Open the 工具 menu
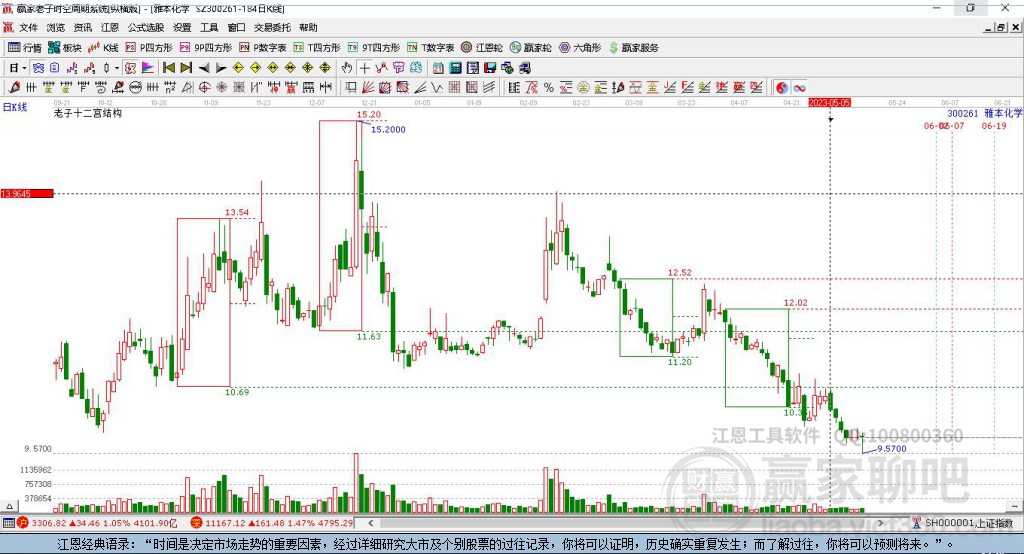This screenshot has width=1024, height=554. point(209,27)
